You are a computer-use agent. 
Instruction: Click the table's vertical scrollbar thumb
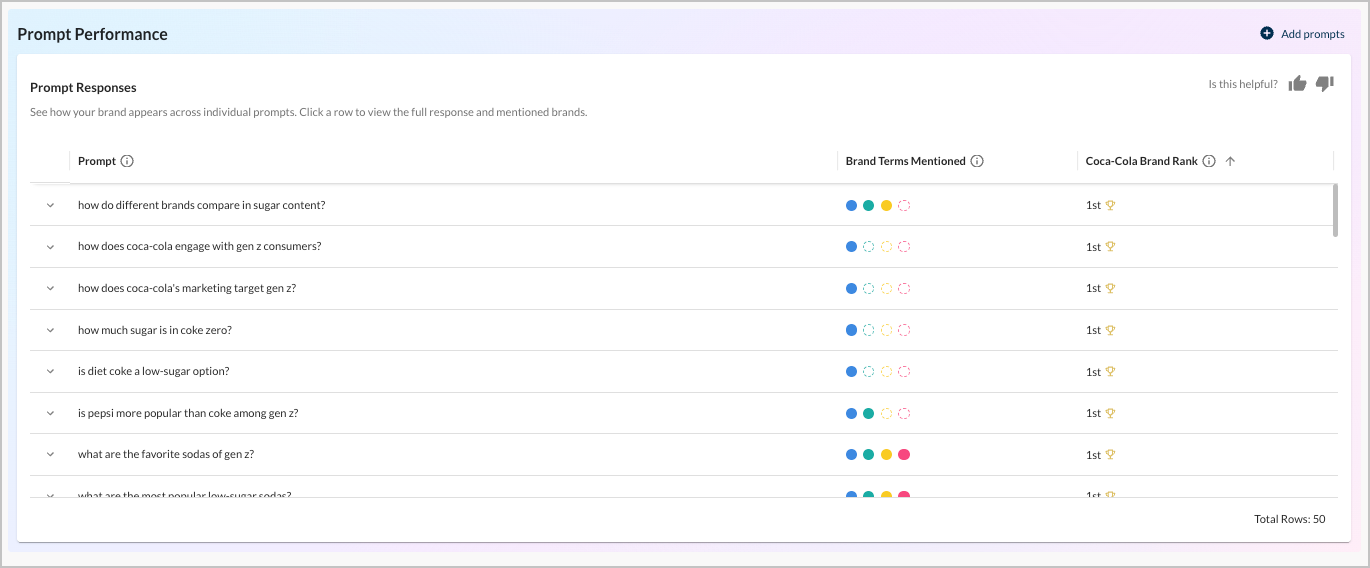(1335, 210)
